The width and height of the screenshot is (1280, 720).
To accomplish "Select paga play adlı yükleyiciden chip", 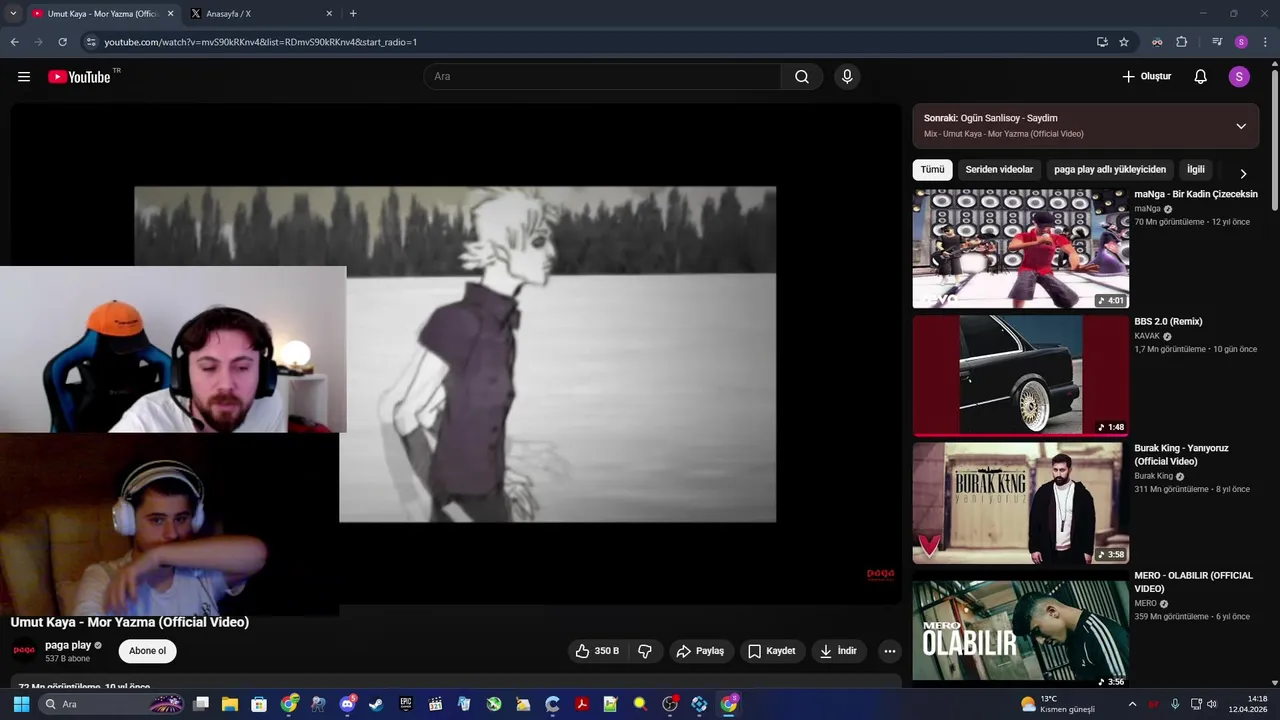I will click(x=1110, y=170).
